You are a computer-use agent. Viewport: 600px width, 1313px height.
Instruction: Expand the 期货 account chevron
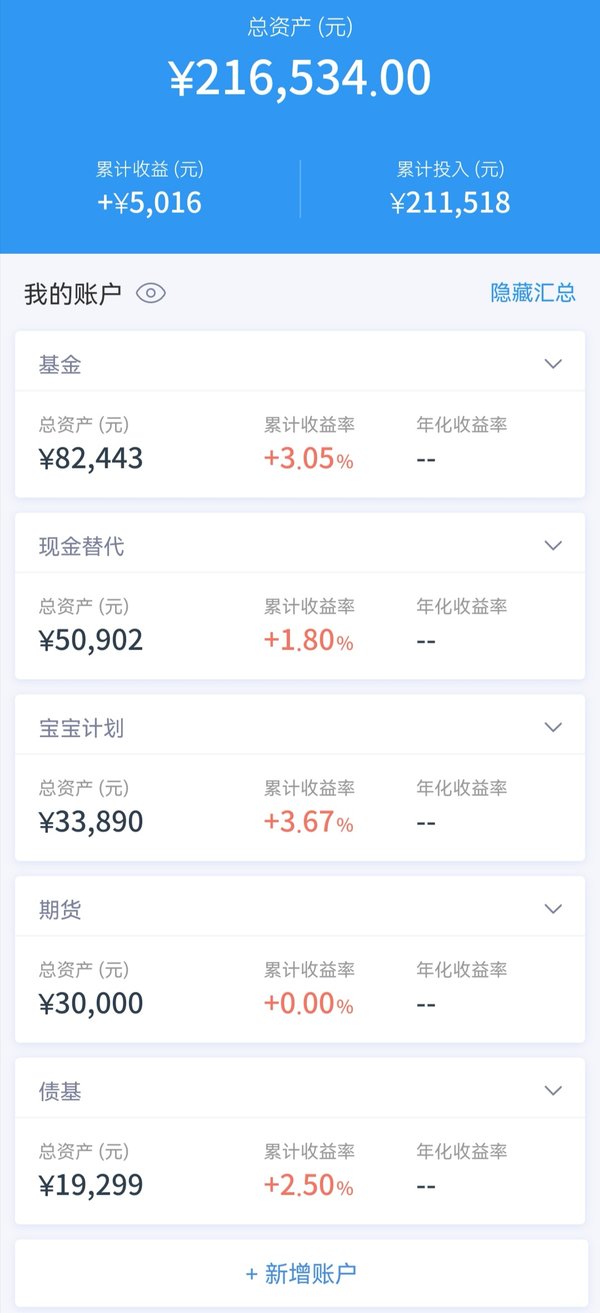click(554, 909)
